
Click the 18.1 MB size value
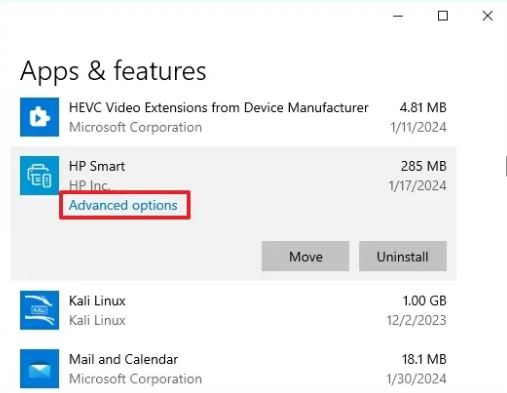click(x=424, y=359)
